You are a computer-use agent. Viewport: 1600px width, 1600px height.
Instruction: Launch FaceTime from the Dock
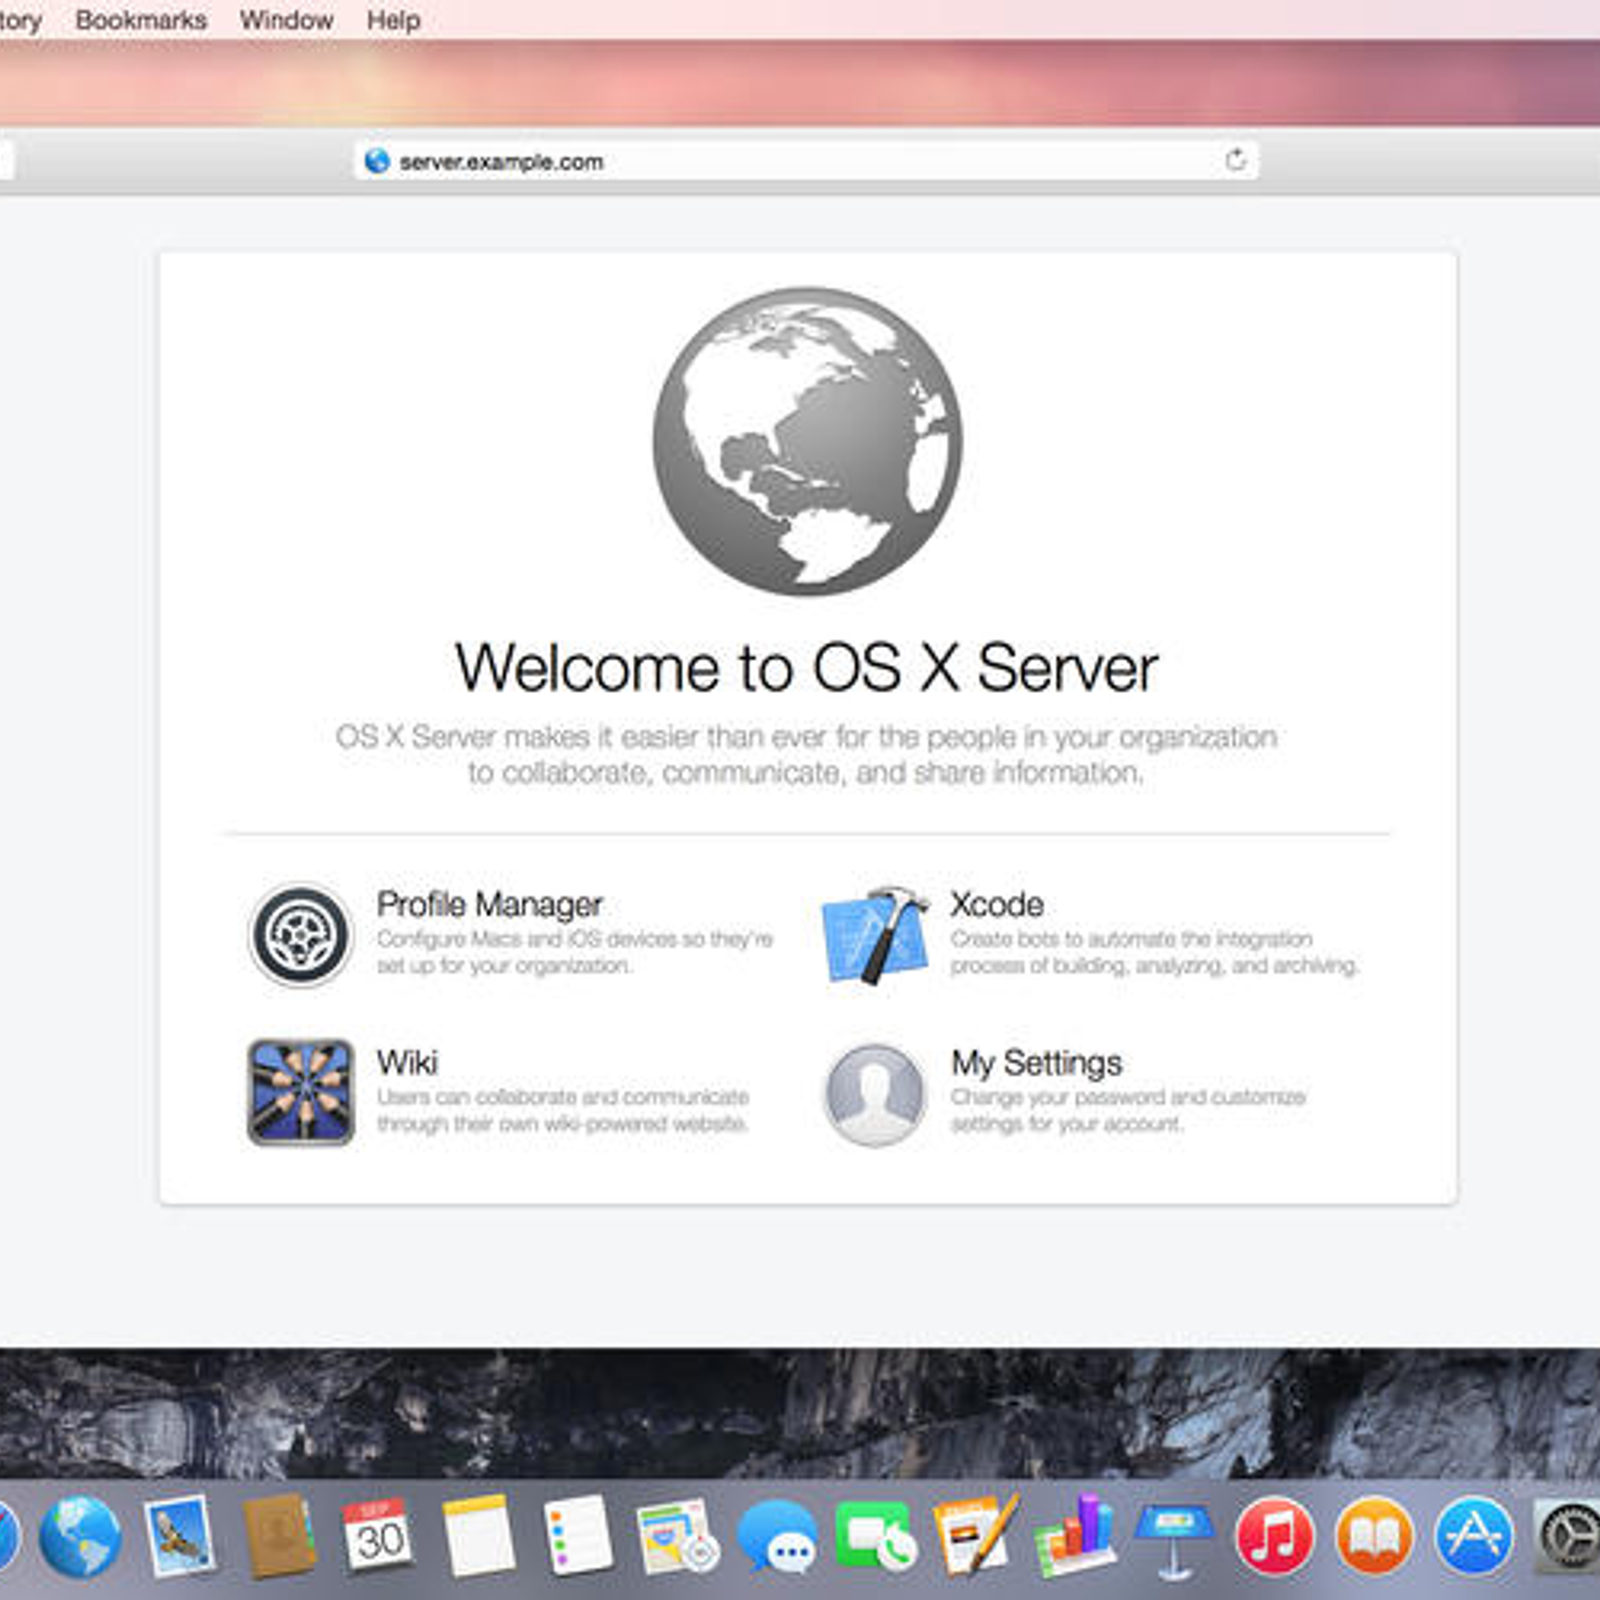point(876,1538)
